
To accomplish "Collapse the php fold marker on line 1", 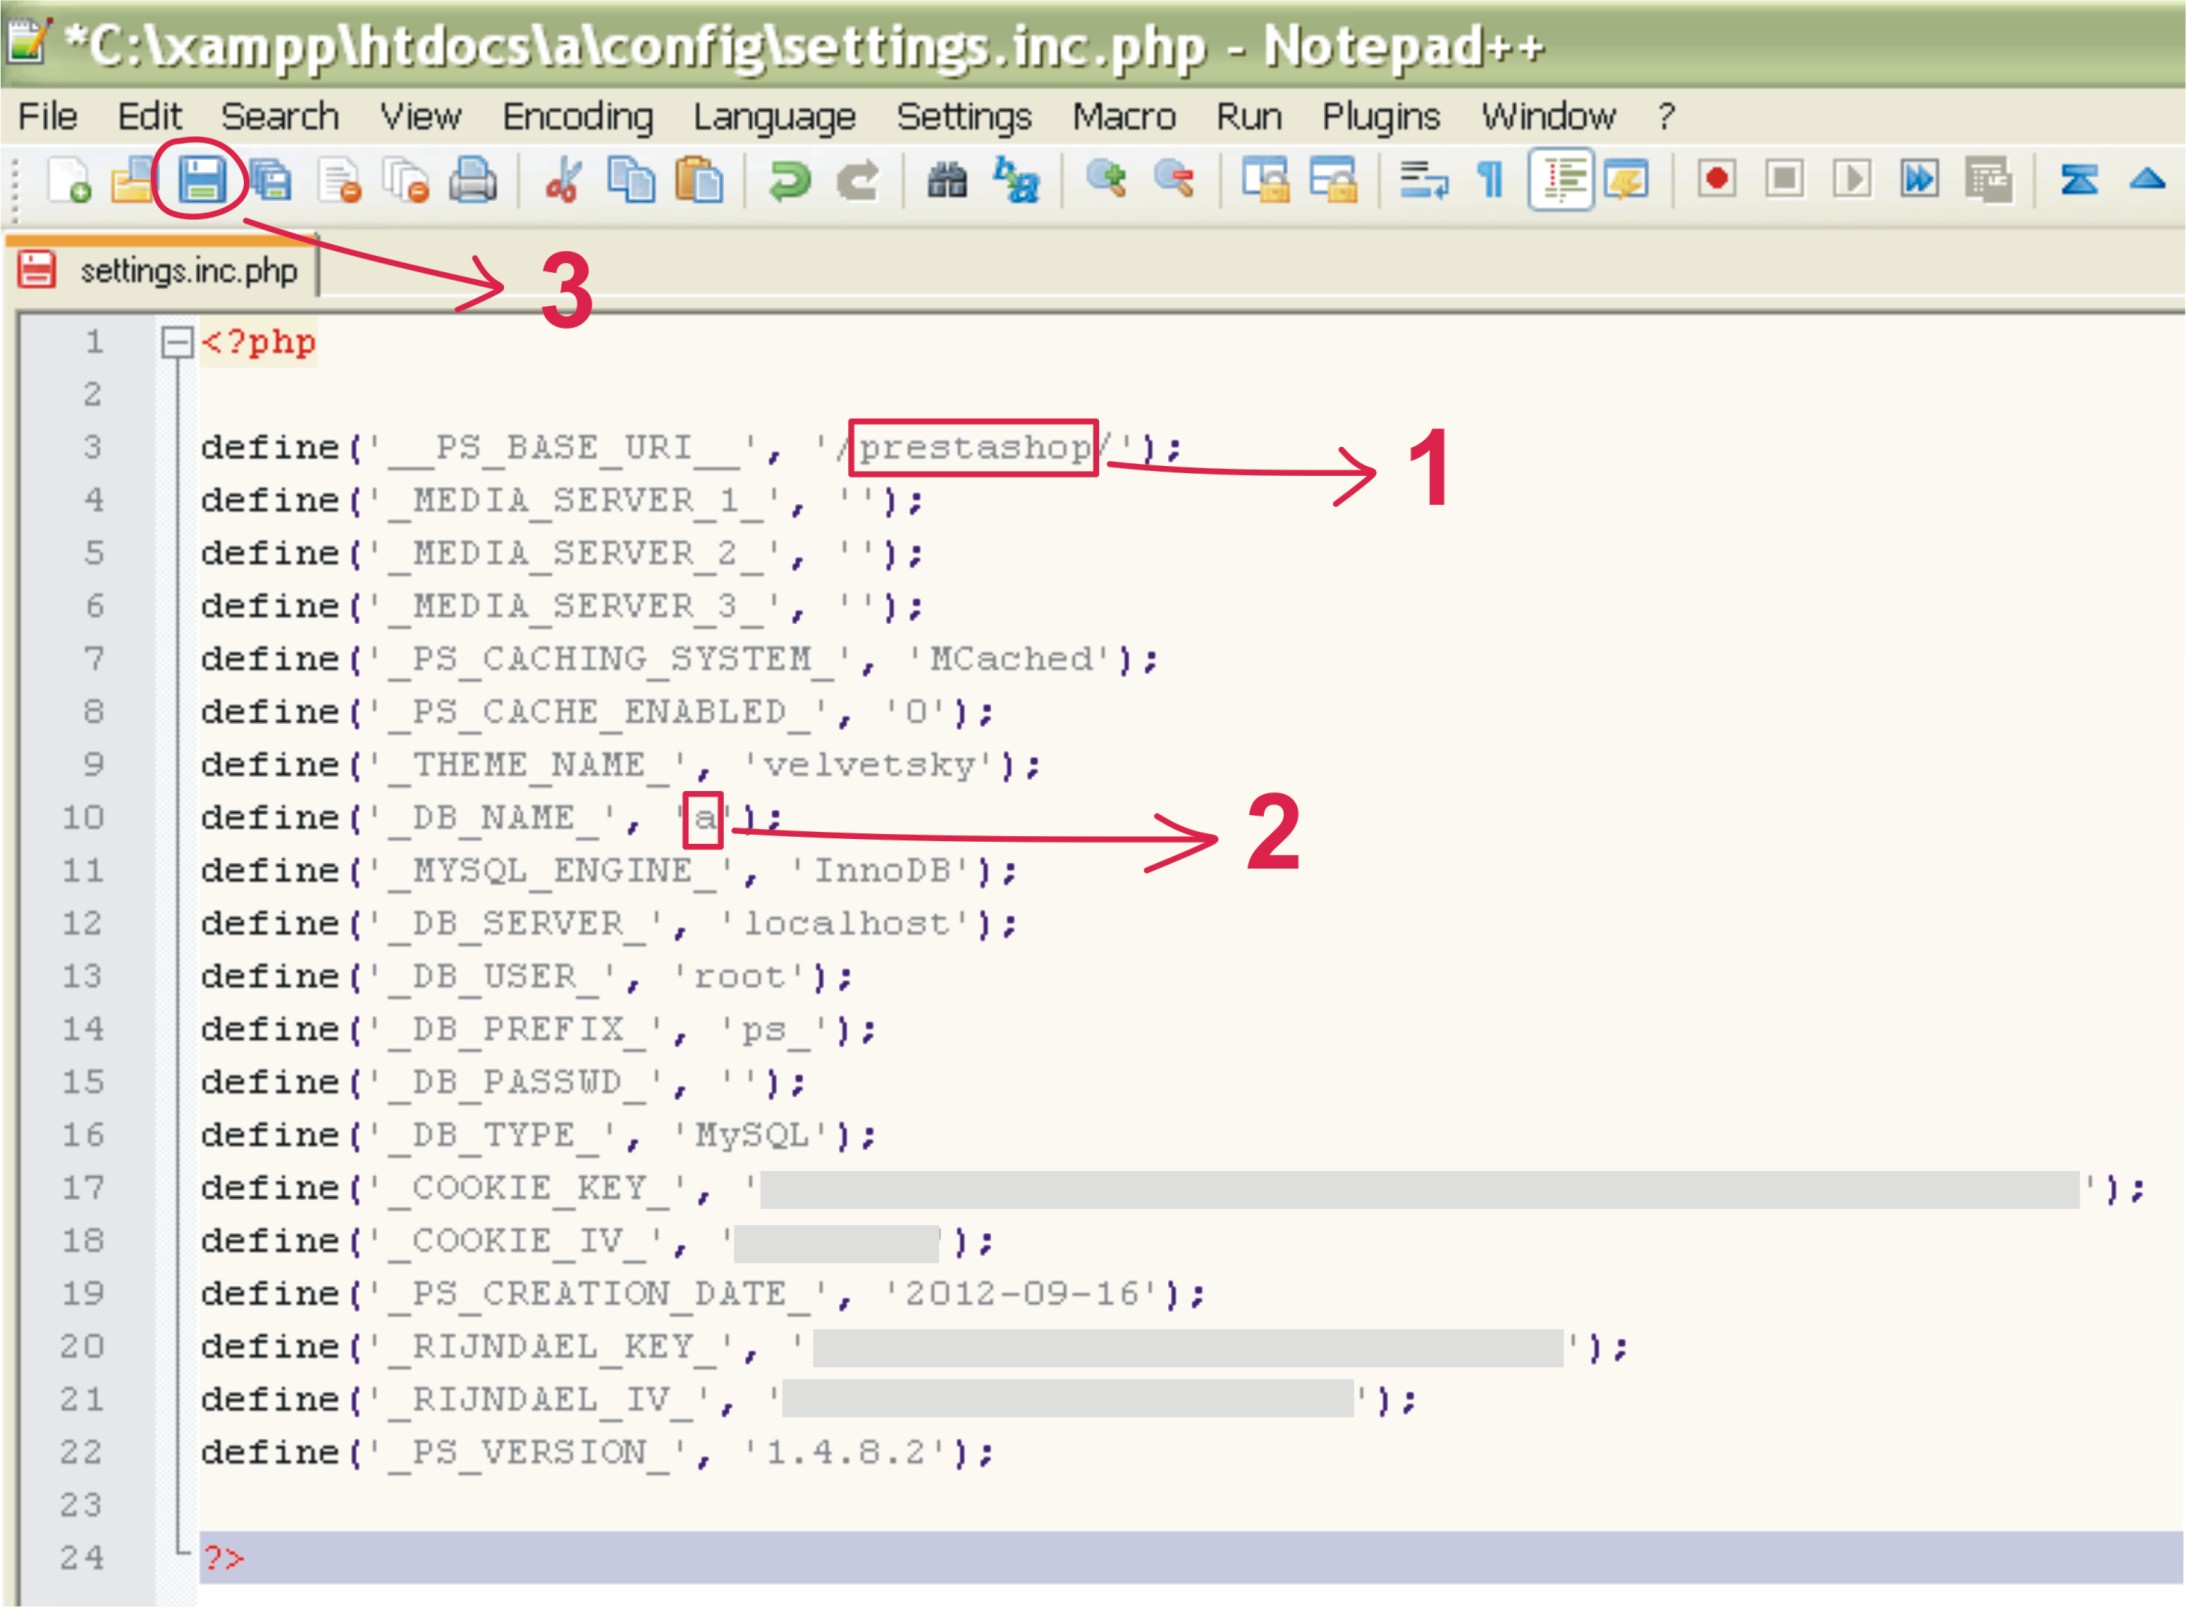I will (x=177, y=343).
